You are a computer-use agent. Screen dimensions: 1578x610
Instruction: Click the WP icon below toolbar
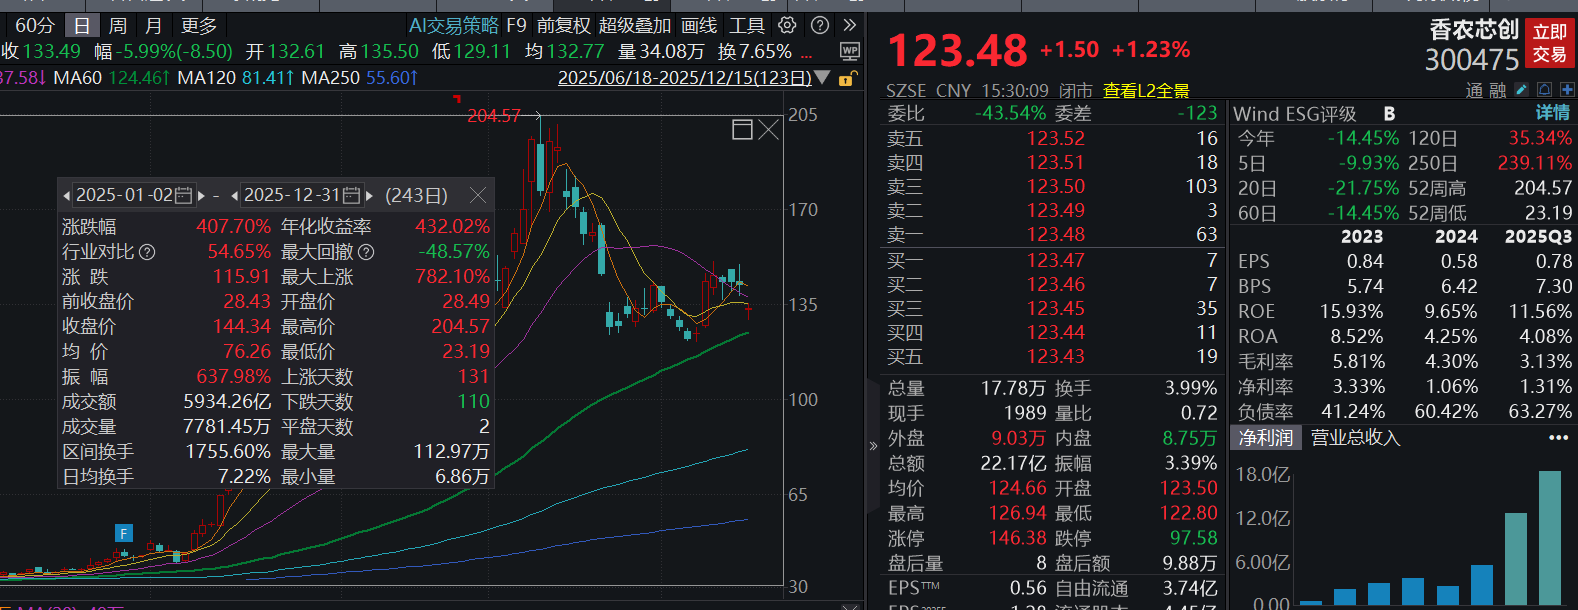850,51
